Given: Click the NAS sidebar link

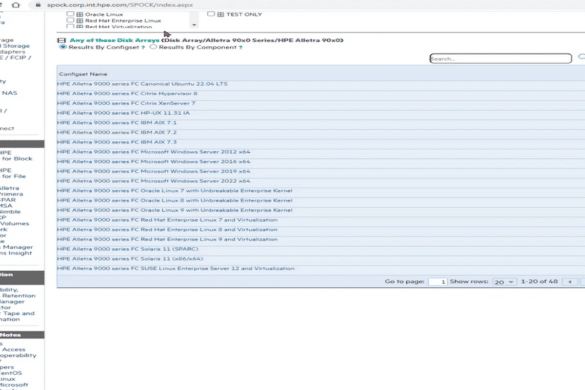Looking at the screenshot, I should [x=10, y=93].
